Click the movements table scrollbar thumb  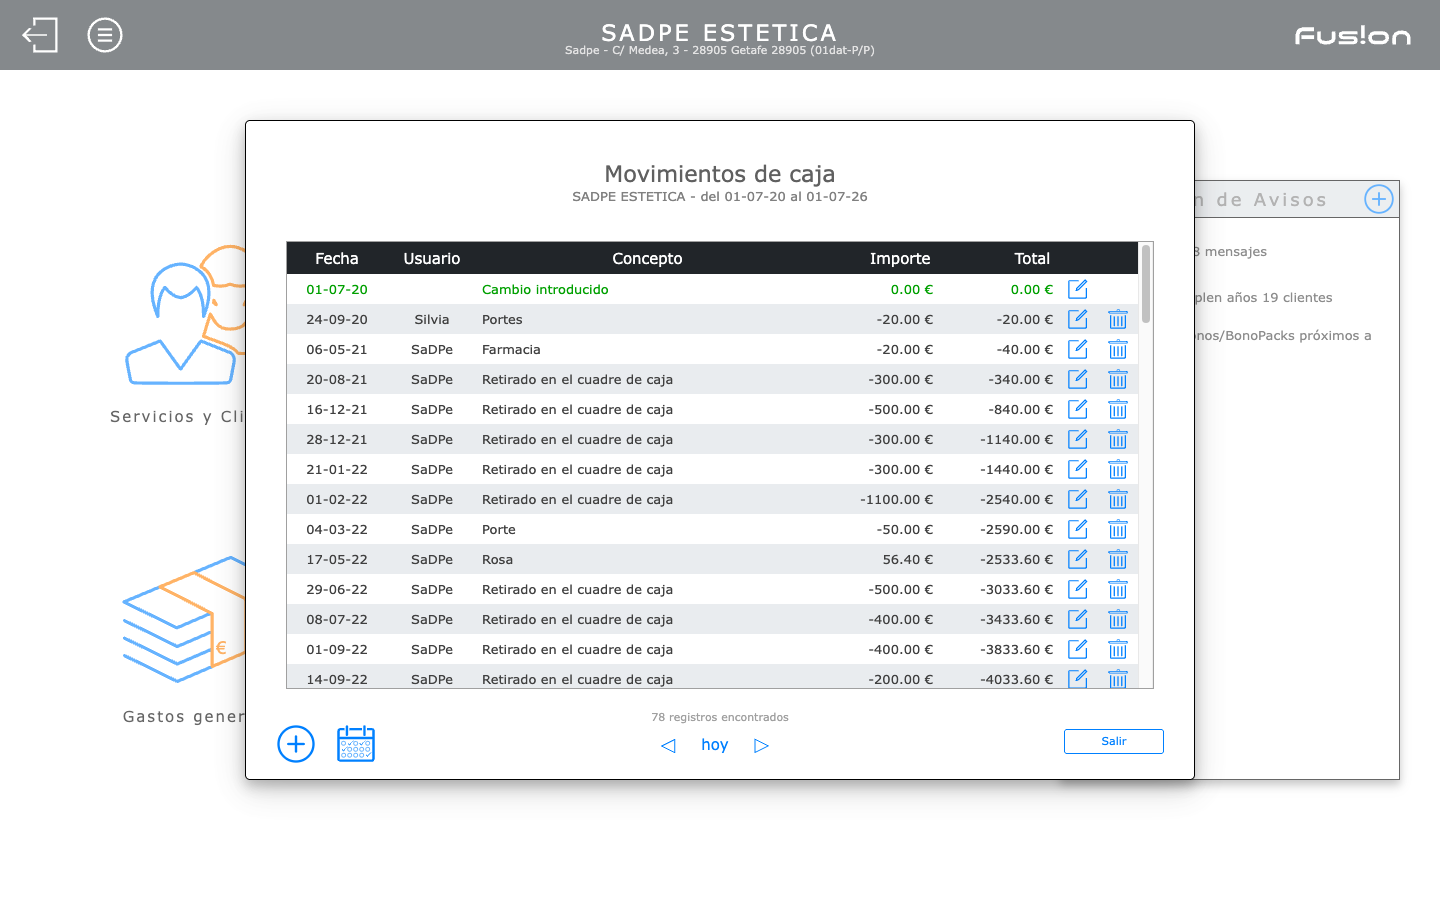(x=1146, y=284)
